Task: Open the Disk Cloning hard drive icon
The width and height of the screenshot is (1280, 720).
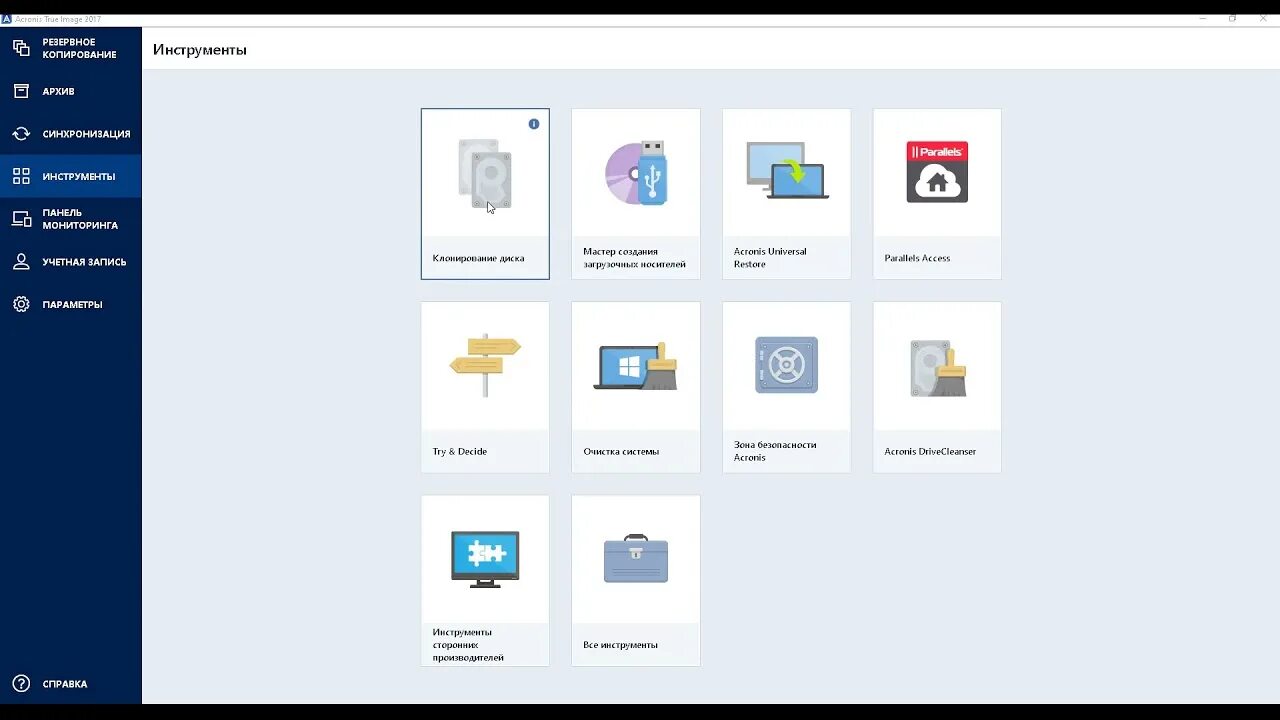Action: coord(485,174)
